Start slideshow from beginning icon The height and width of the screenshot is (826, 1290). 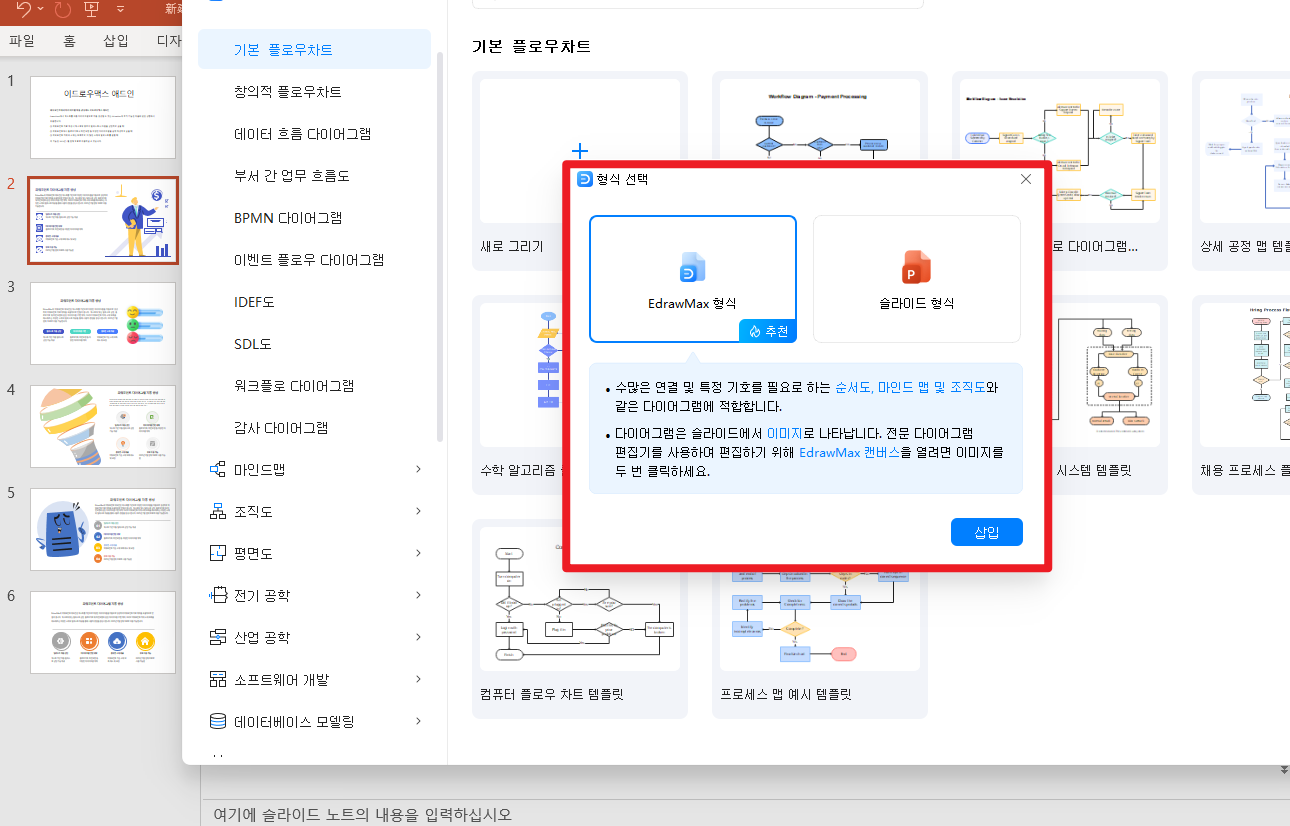(x=92, y=9)
